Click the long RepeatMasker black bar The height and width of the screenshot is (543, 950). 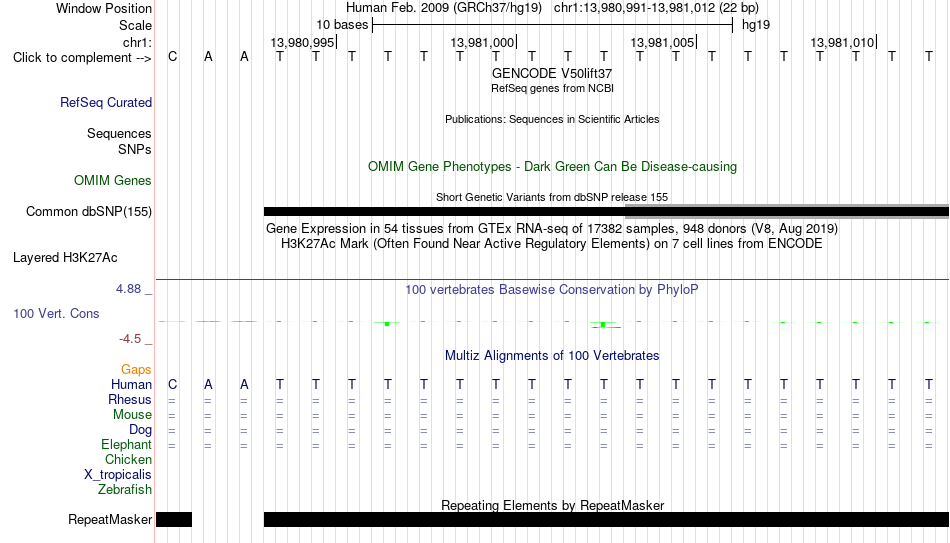[606, 519]
